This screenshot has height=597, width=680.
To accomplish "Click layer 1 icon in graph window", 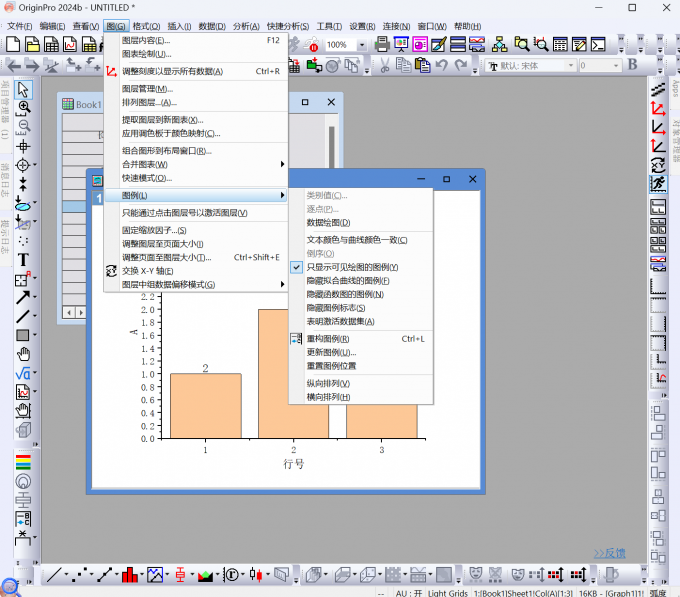I will [x=98, y=198].
